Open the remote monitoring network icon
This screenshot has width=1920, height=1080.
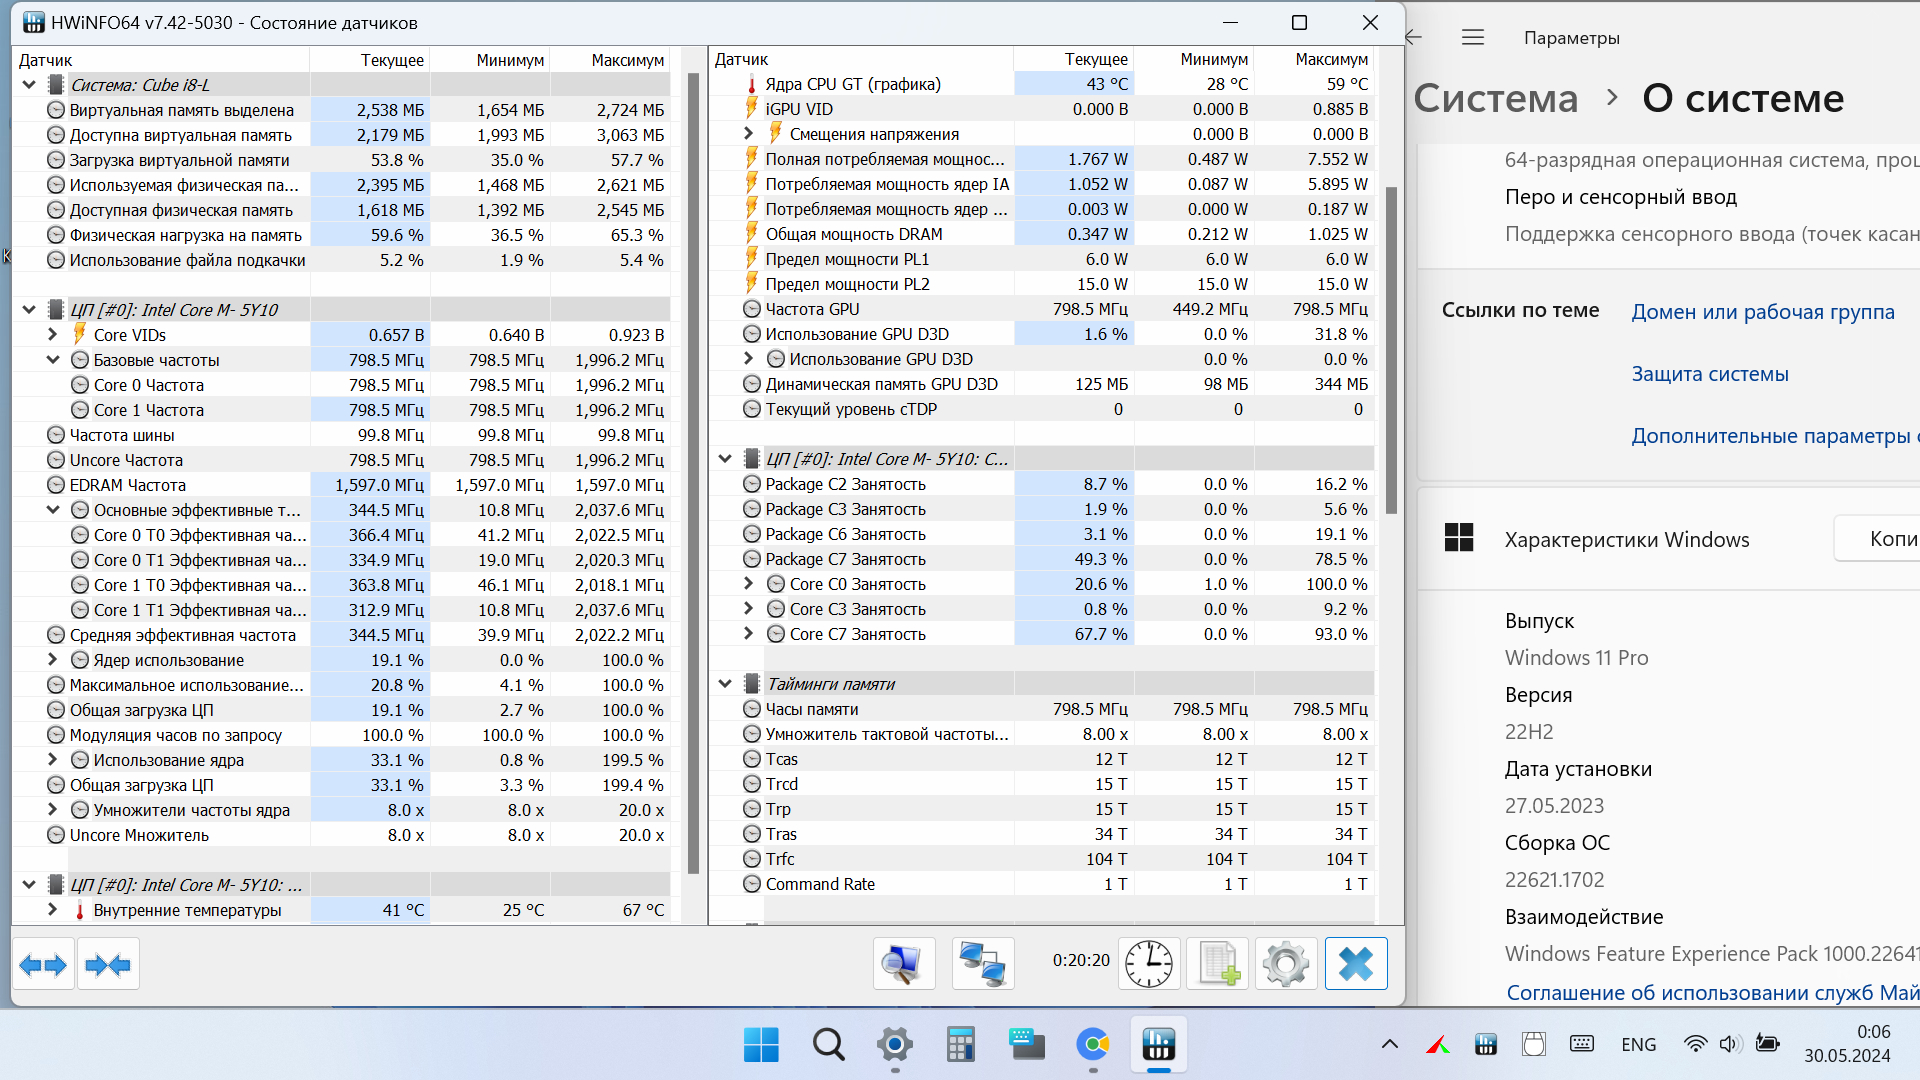click(x=982, y=964)
